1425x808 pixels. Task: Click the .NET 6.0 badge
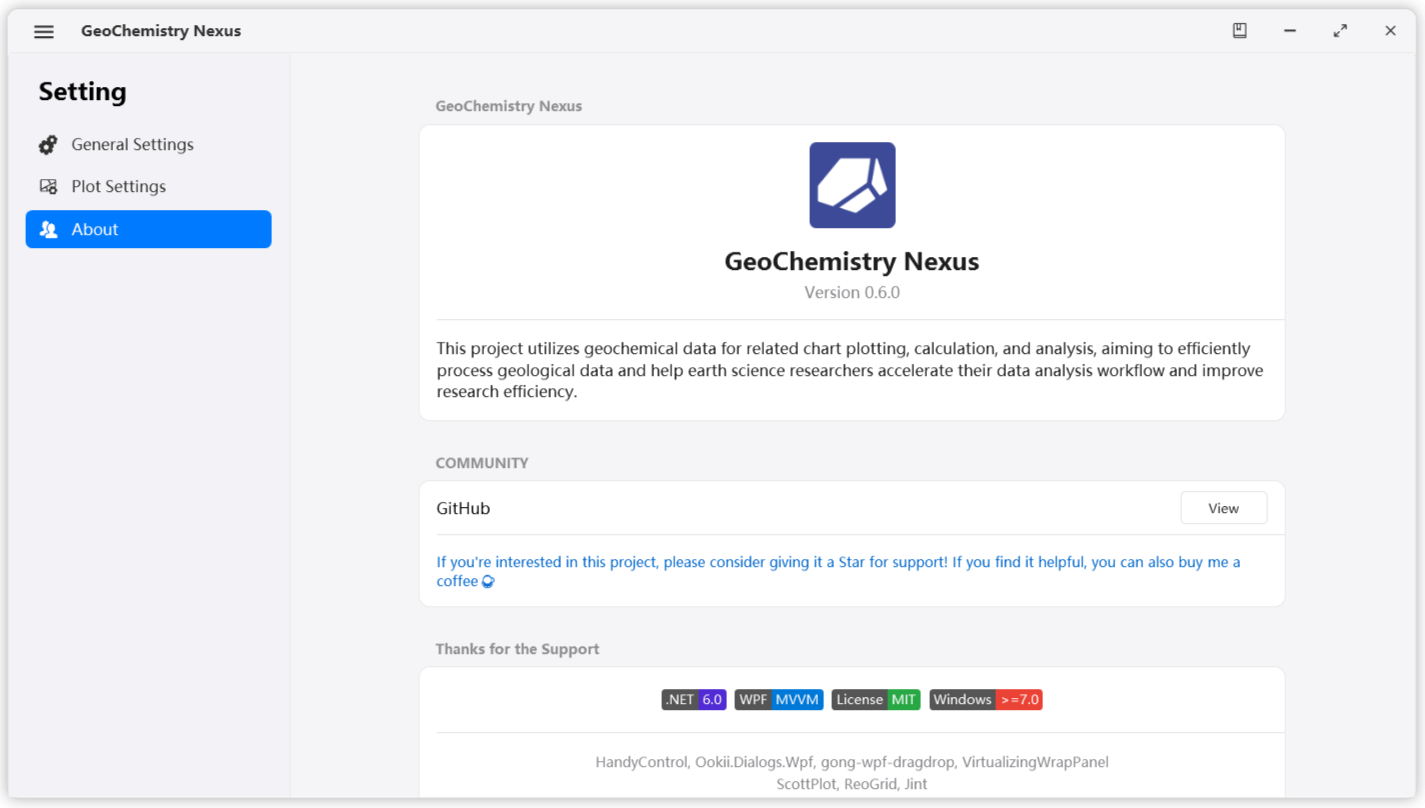(x=693, y=700)
